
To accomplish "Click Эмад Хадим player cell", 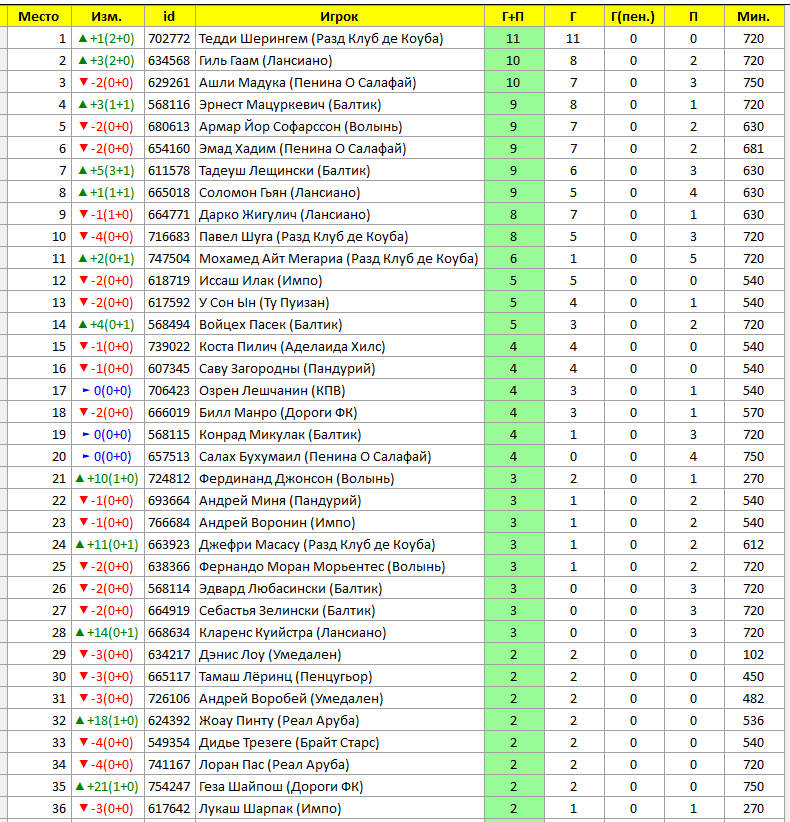I will coord(340,148).
